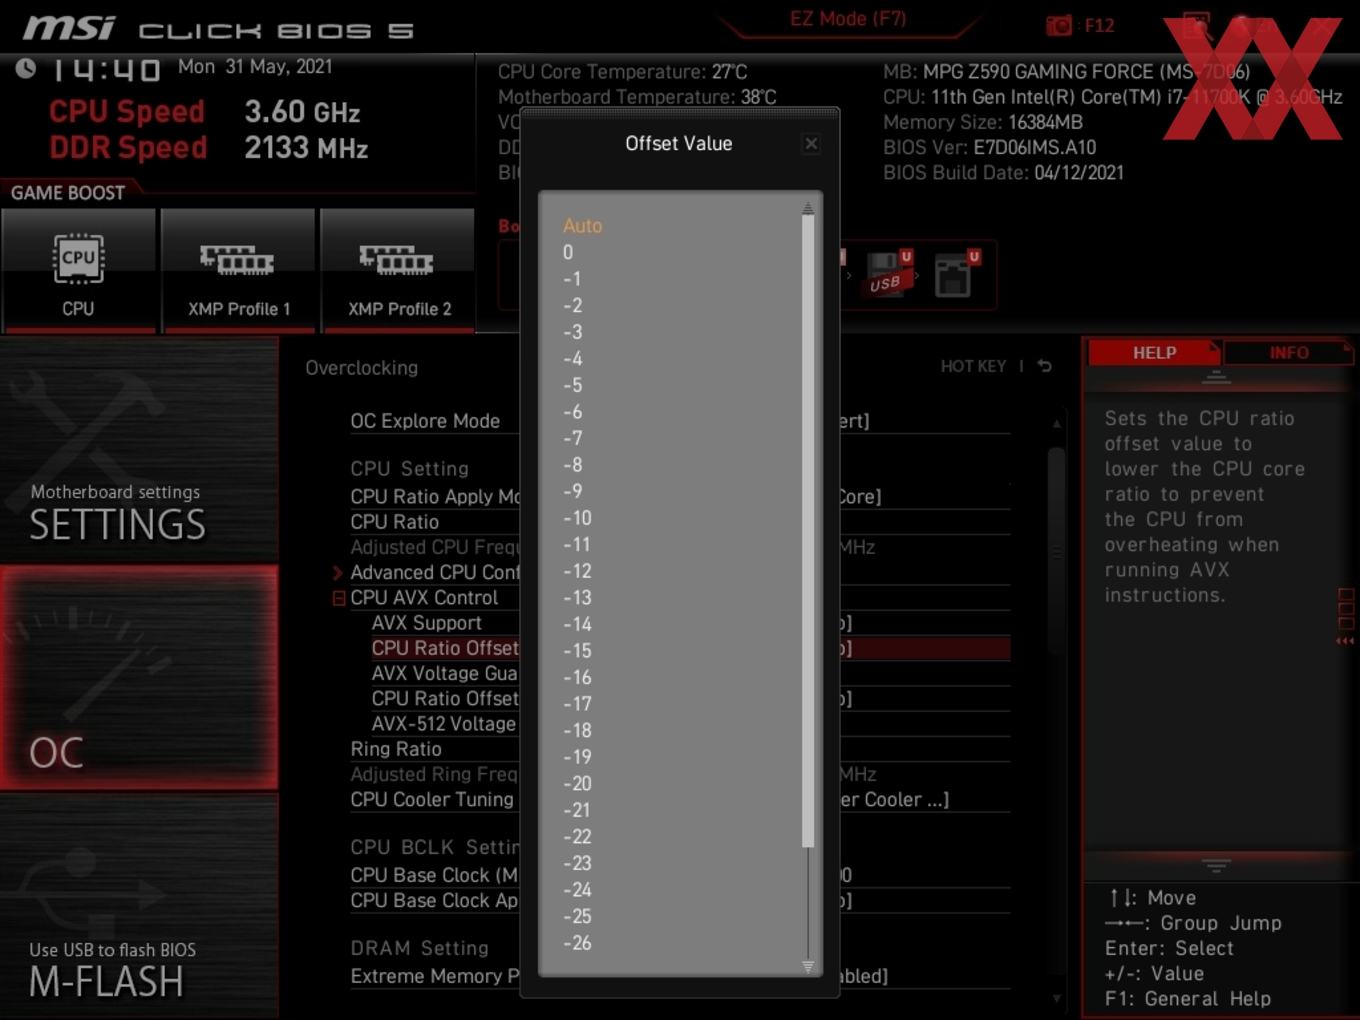The width and height of the screenshot is (1360, 1020).
Task: Open the OC overclocking section
Action: (x=139, y=678)
